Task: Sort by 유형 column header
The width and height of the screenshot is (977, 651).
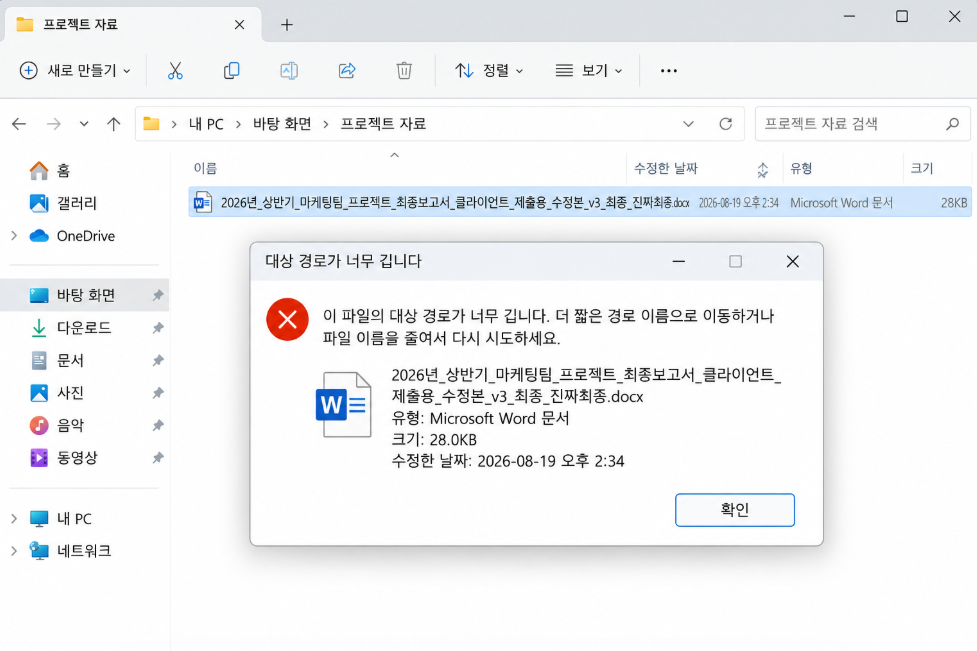Action: tap(801, 169)
